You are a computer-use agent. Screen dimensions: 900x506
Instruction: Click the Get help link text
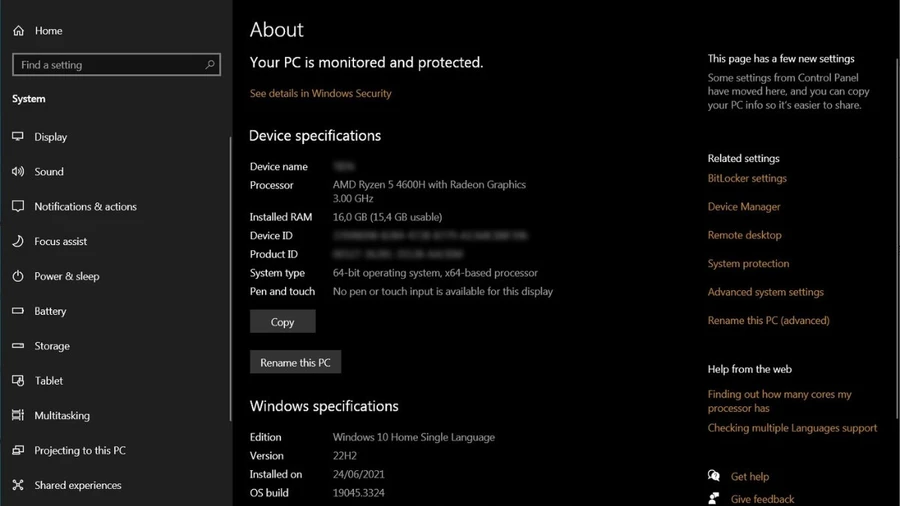(750, 477)
